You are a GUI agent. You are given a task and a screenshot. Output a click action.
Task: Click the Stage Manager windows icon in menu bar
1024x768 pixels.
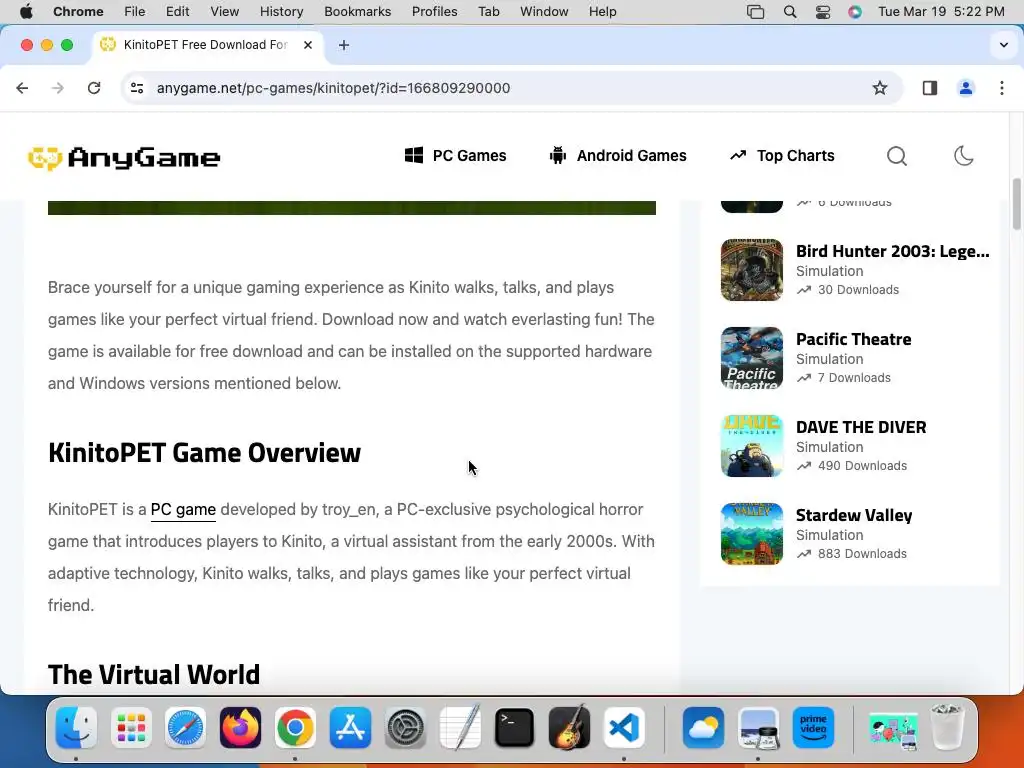click(756, 11)
